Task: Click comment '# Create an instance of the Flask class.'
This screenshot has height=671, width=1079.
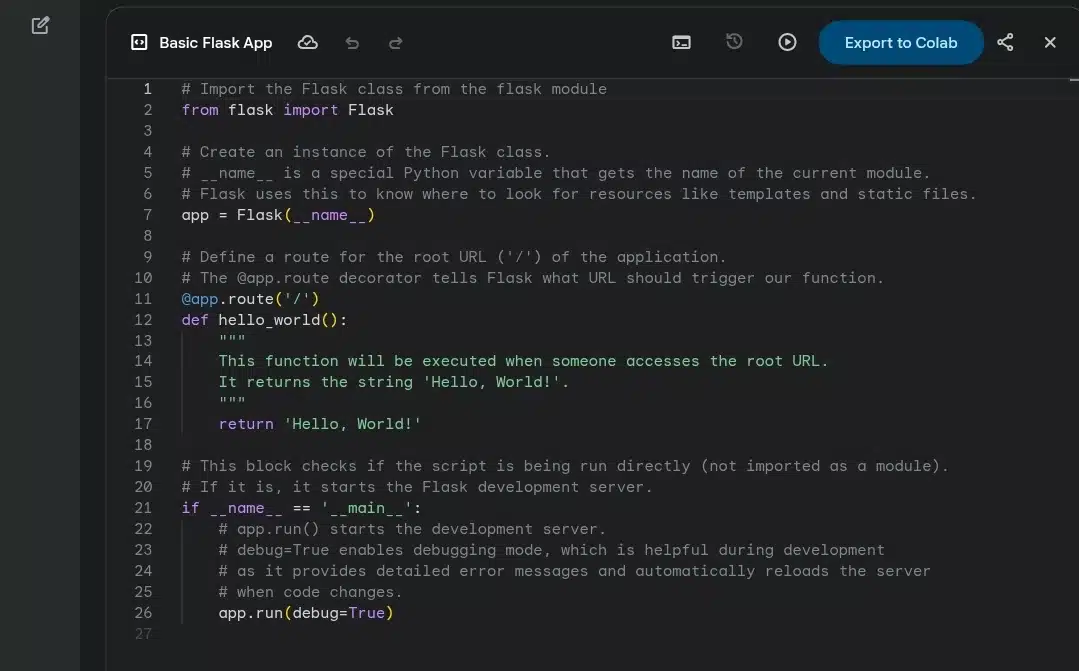Action: point(366,151)
